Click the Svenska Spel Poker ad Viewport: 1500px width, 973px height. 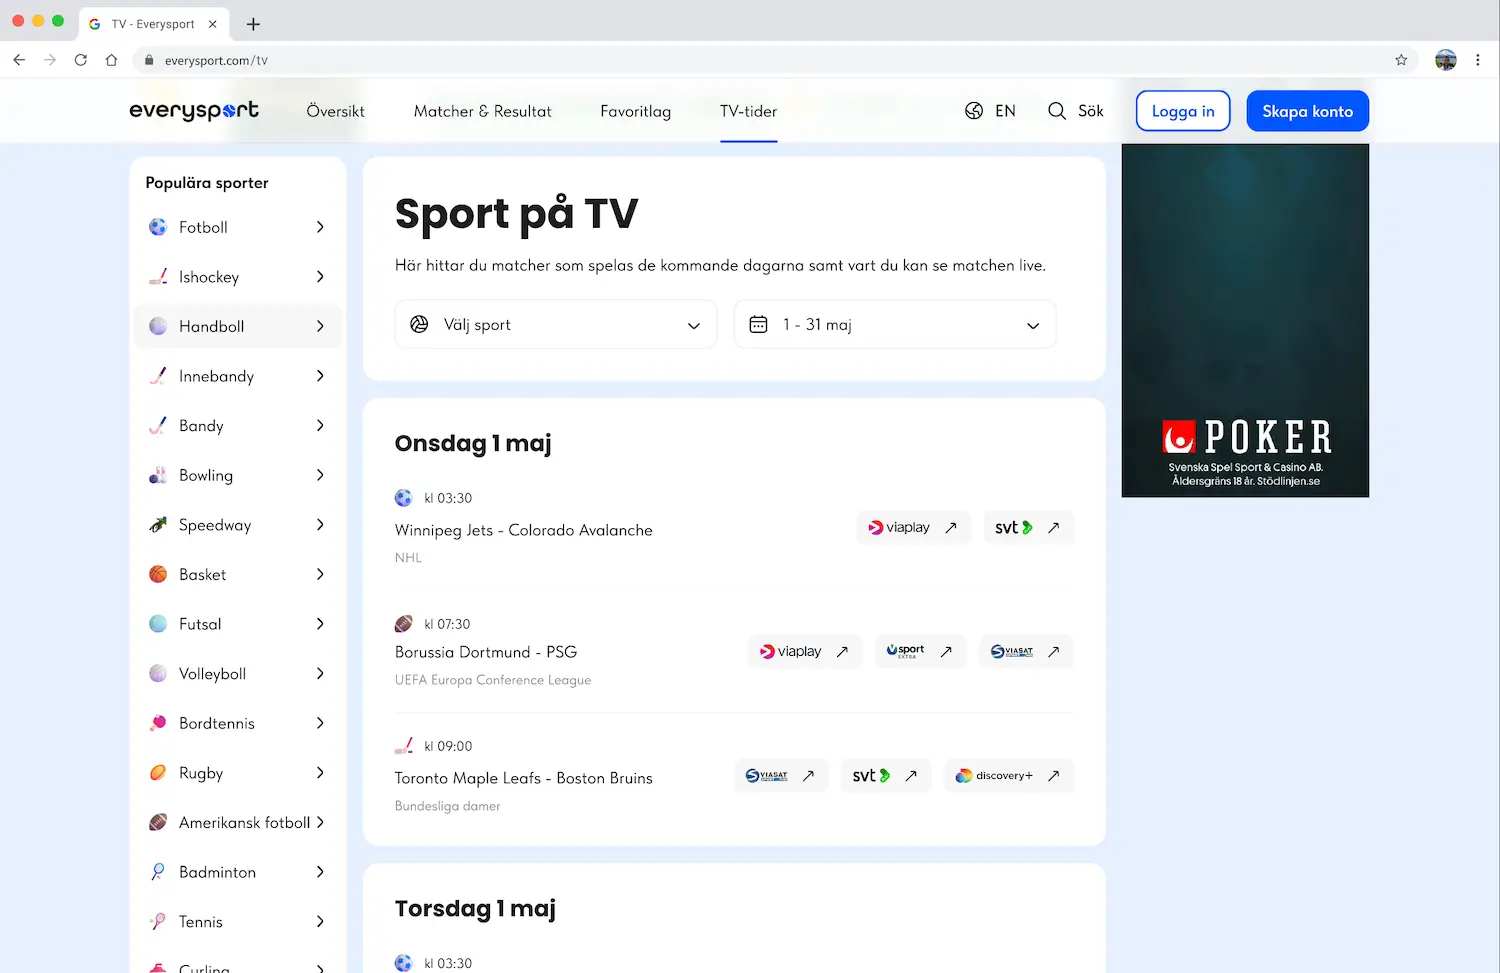(x=1245, y=320)
